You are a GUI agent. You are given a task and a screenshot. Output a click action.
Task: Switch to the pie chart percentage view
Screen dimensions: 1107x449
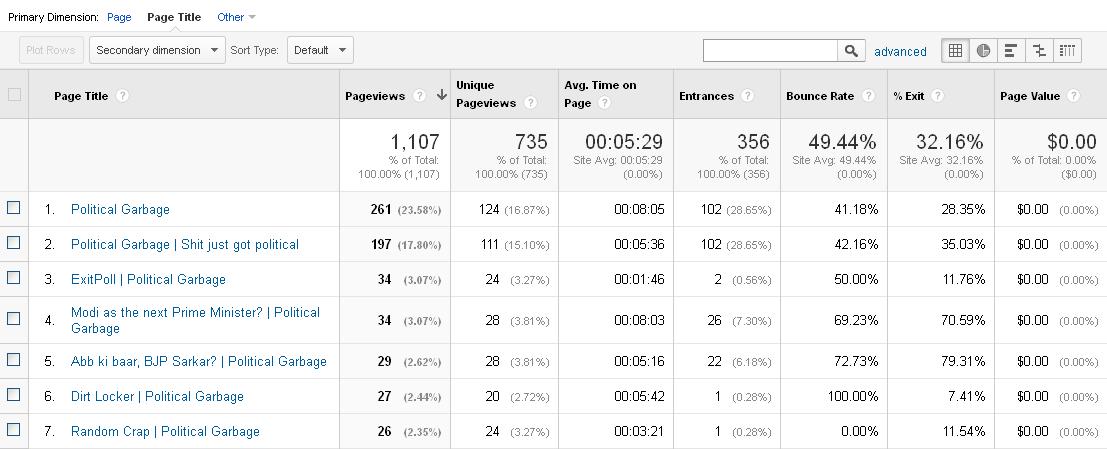[983, 51]
